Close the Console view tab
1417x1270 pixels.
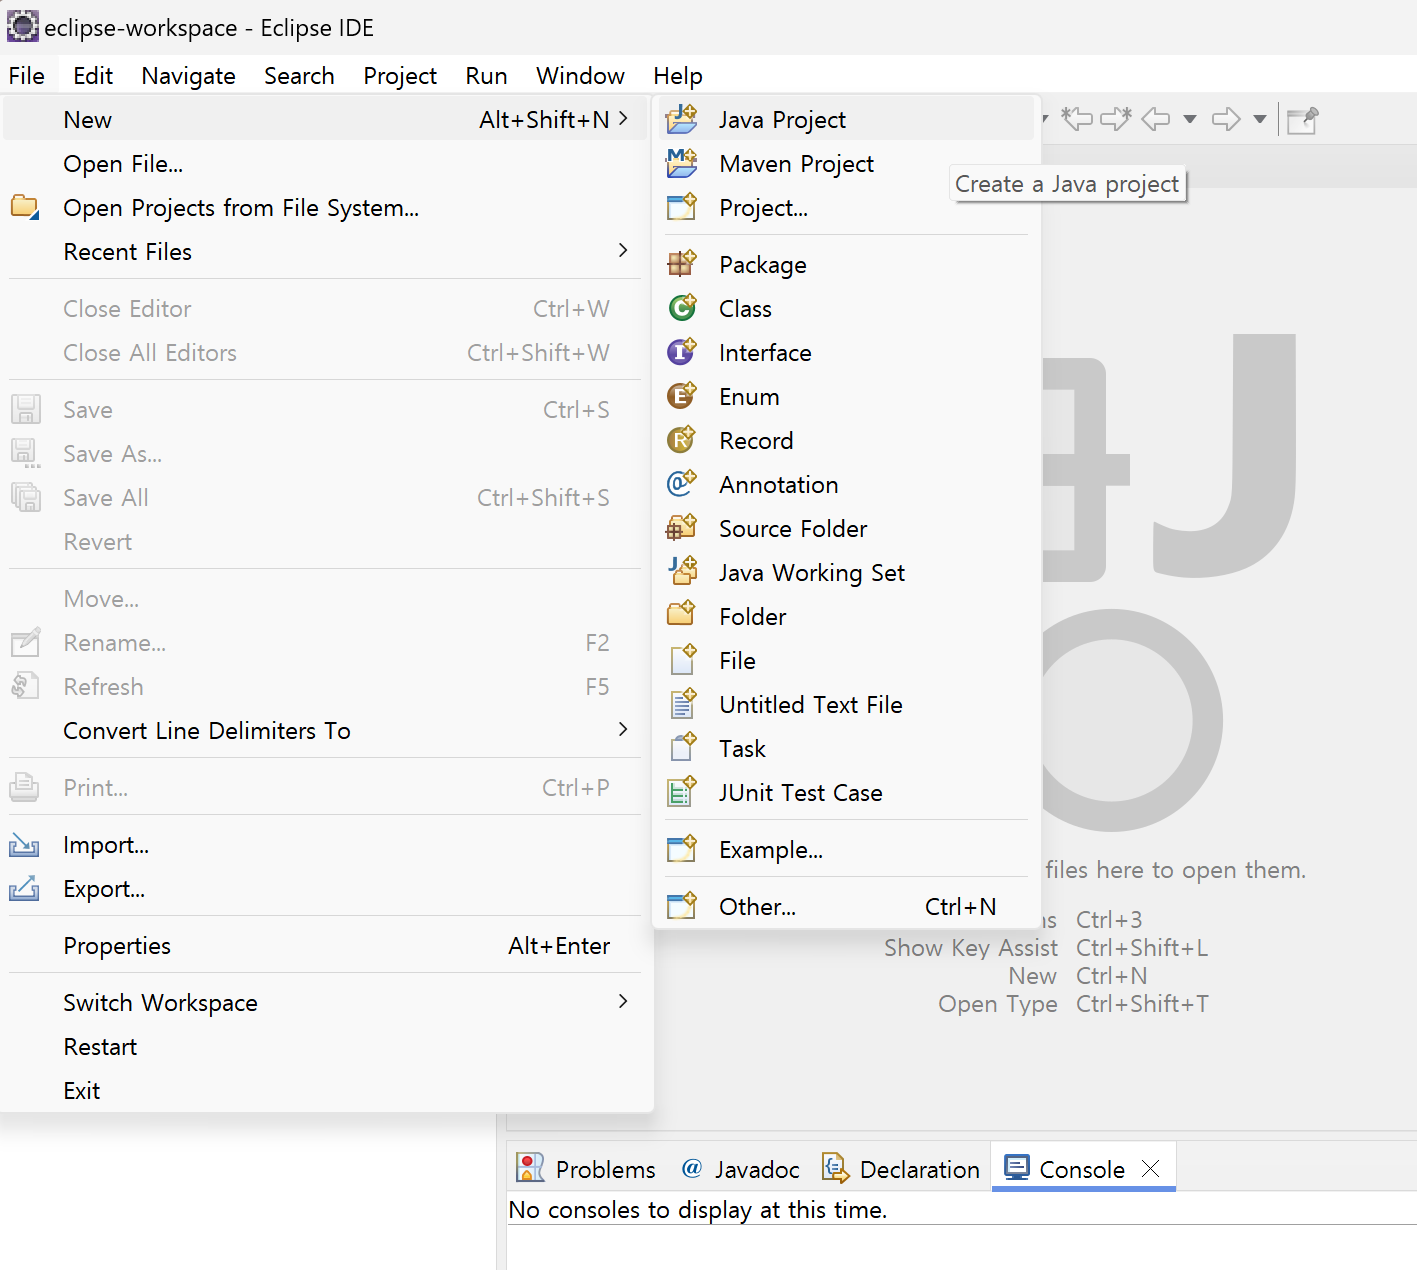point(1151,1168)
